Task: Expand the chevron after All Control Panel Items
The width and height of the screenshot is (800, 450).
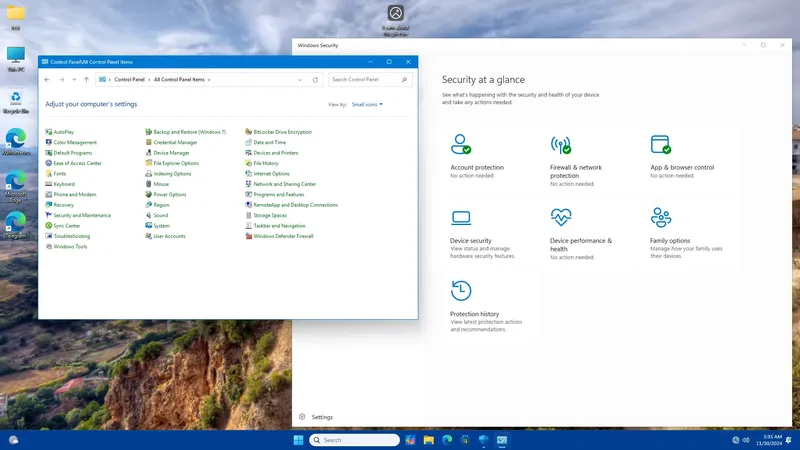Action: [209, 80]
